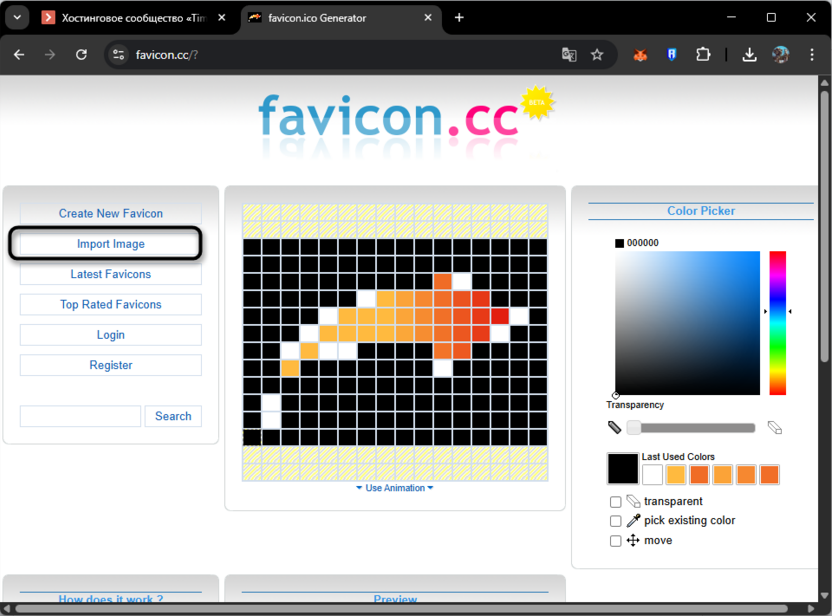Click the rainbow hue slider bar
The image size is (832, 616).
click(778, 323)
